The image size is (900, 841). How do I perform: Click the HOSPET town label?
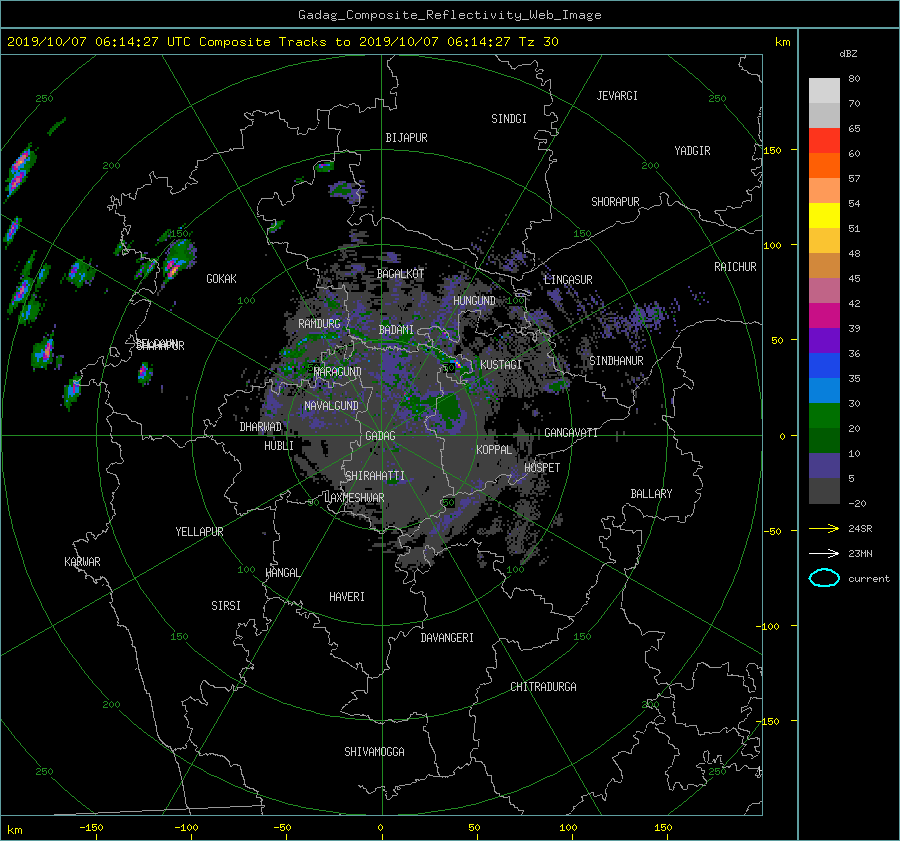[x=542, y=468]
